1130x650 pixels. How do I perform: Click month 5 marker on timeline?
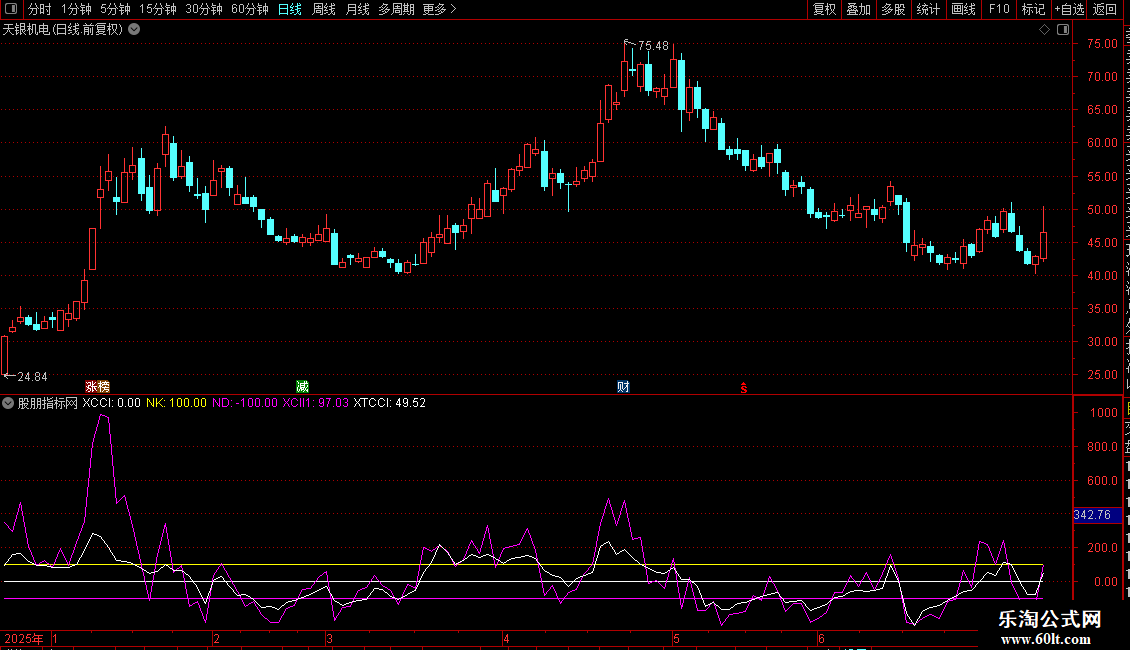coord(676,638)
